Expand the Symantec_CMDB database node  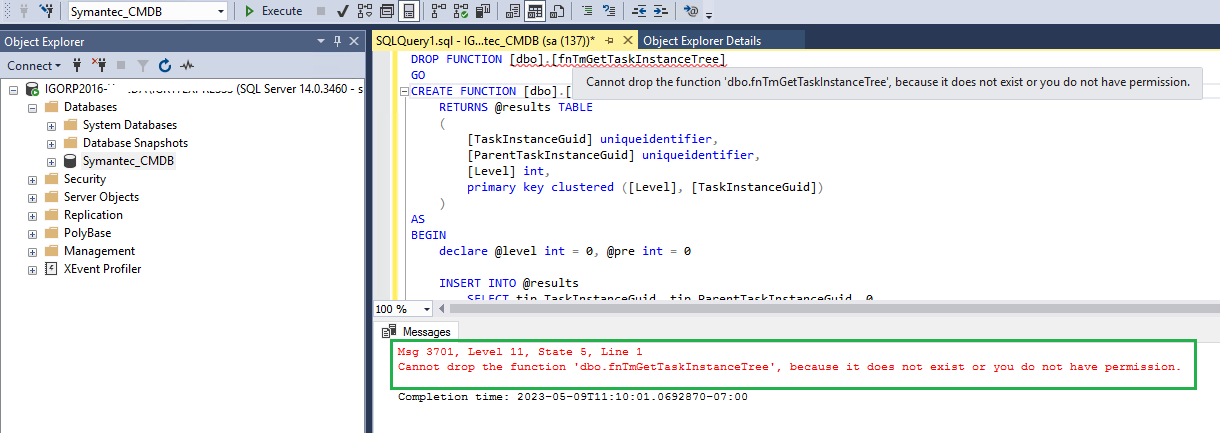pyautogui.click(x=52, y=161)
